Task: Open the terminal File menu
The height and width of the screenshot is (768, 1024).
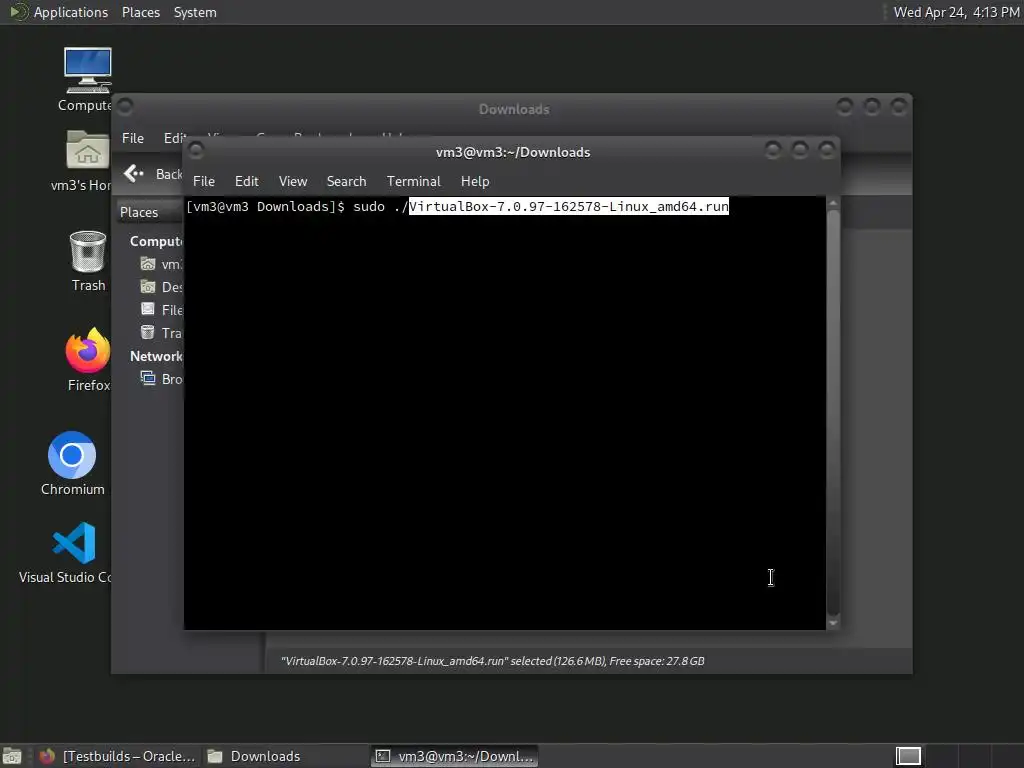Action: 204,181
